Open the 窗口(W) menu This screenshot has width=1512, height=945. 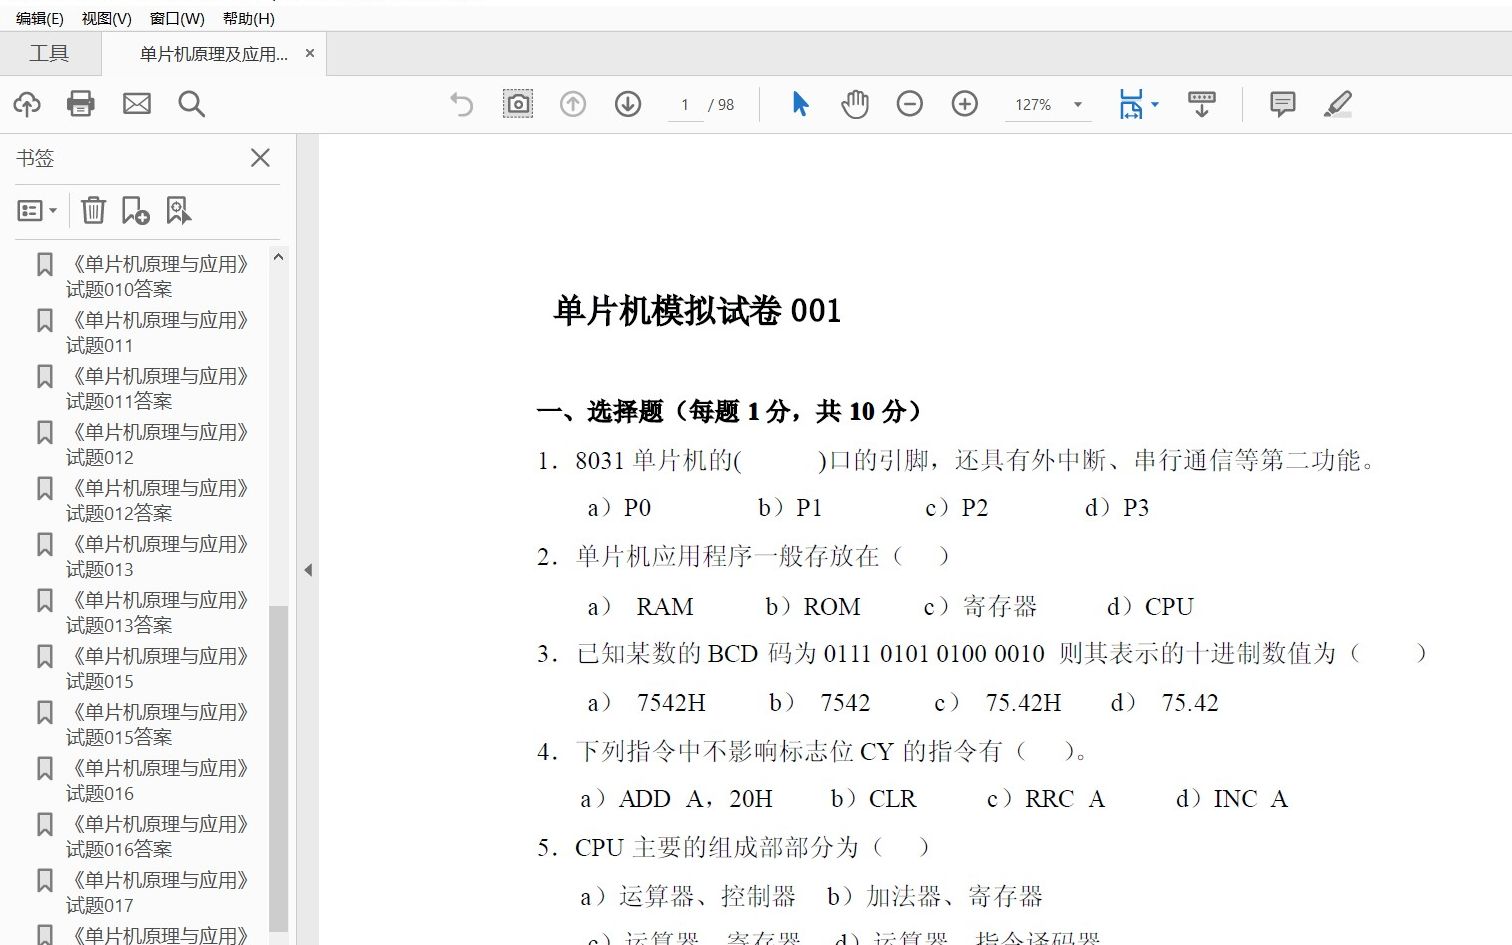177,18
